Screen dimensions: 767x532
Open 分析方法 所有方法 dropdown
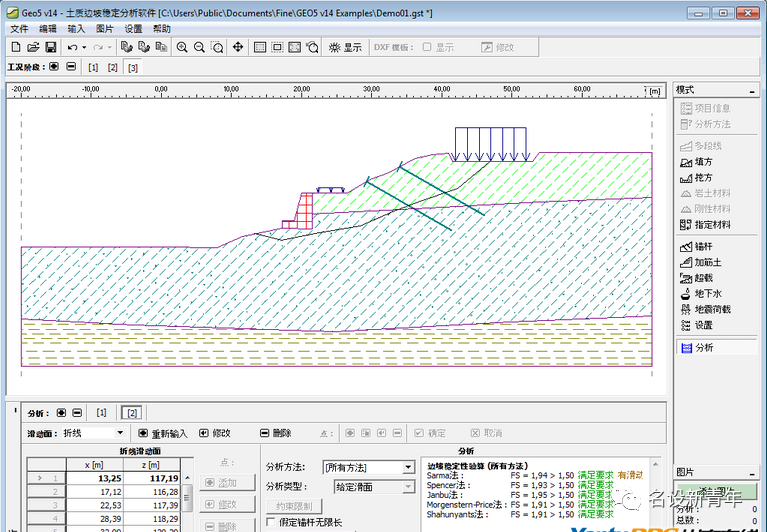click(369, 467)
